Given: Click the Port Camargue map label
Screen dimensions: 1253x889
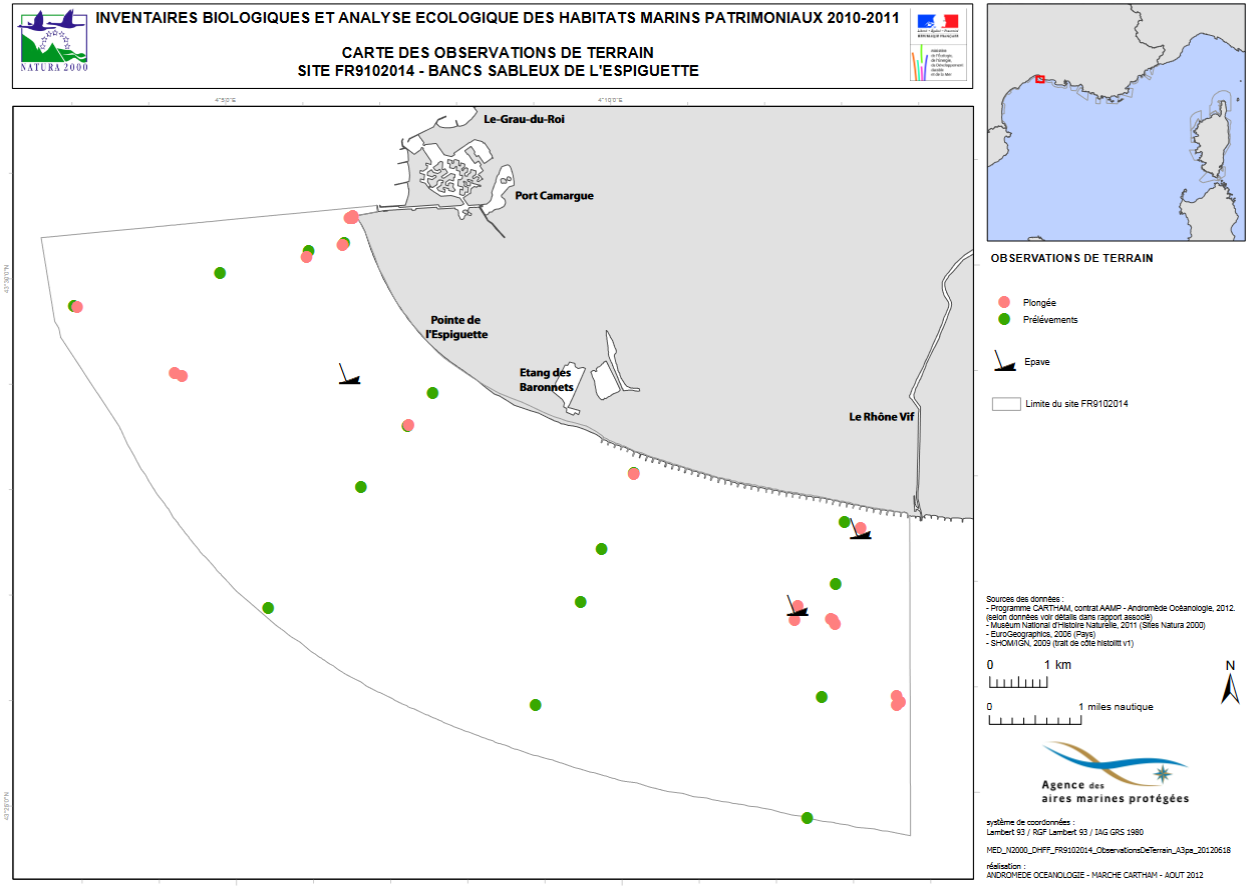Looking at the screenshot, I should (x=554, y=196).
